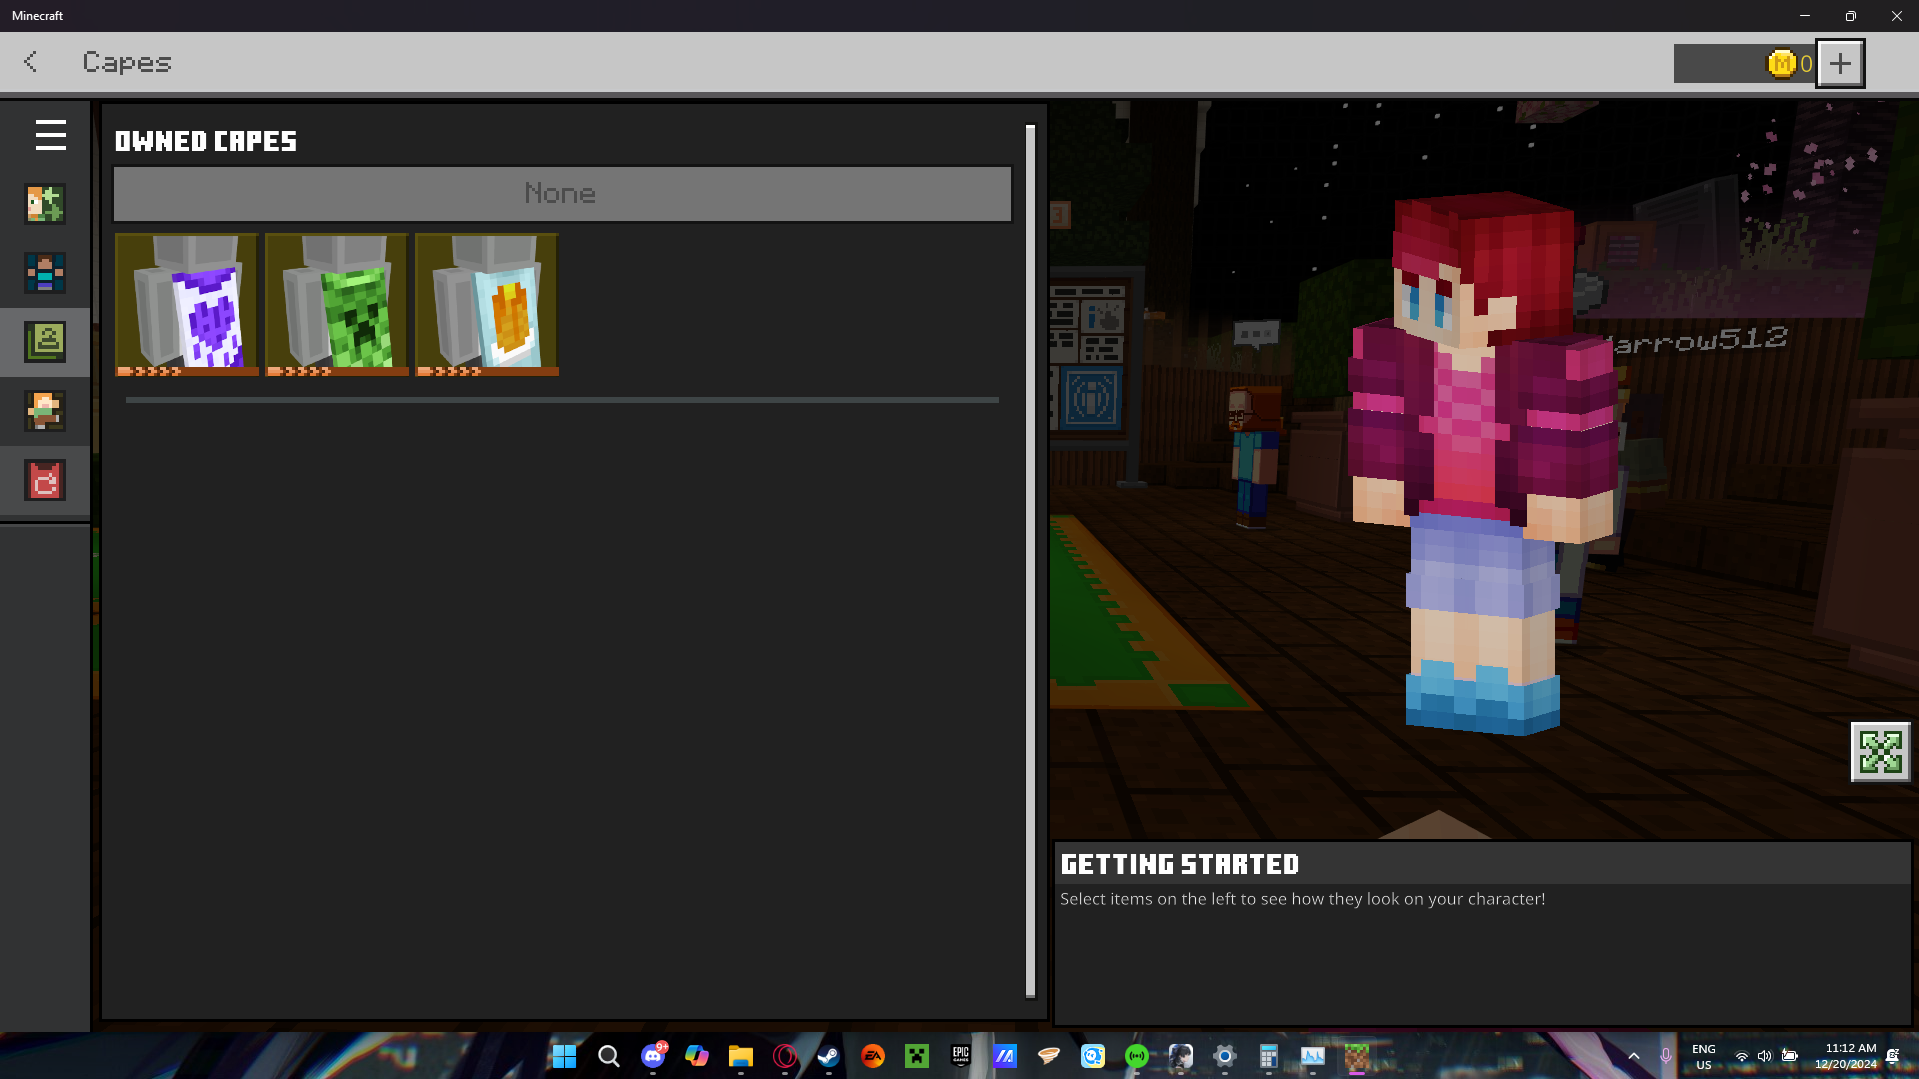Open File Explorer from the taskbar
The height and width of the screenshot is (1079, 1919).
741,1056
